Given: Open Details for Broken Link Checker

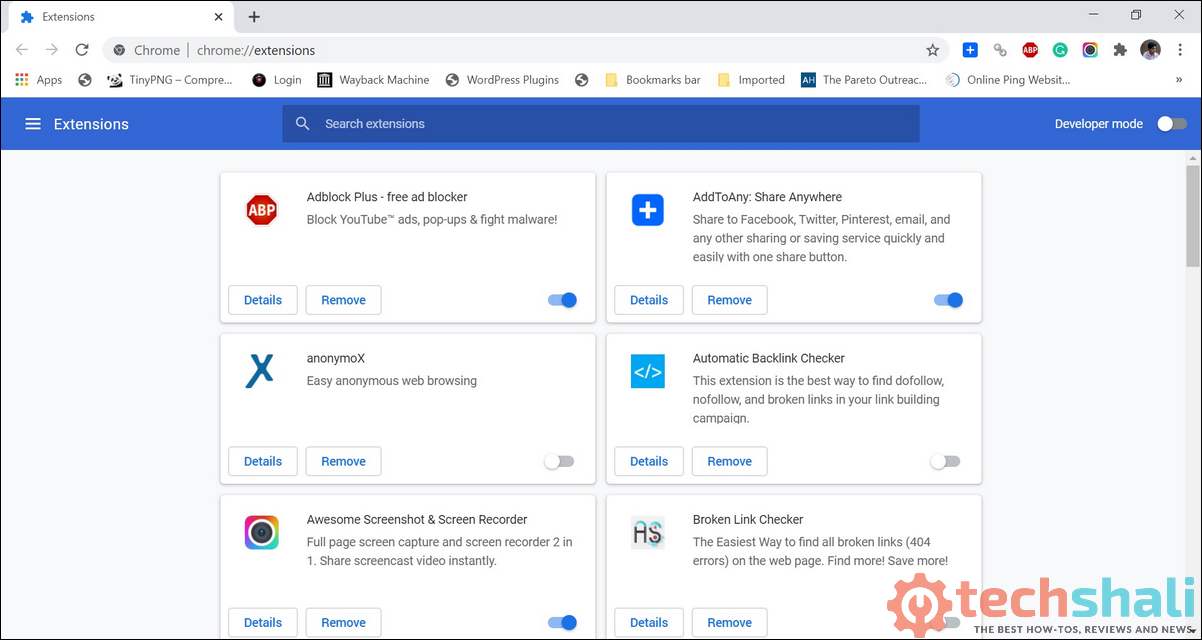Looking at the screenshot, I should point(649,622).
